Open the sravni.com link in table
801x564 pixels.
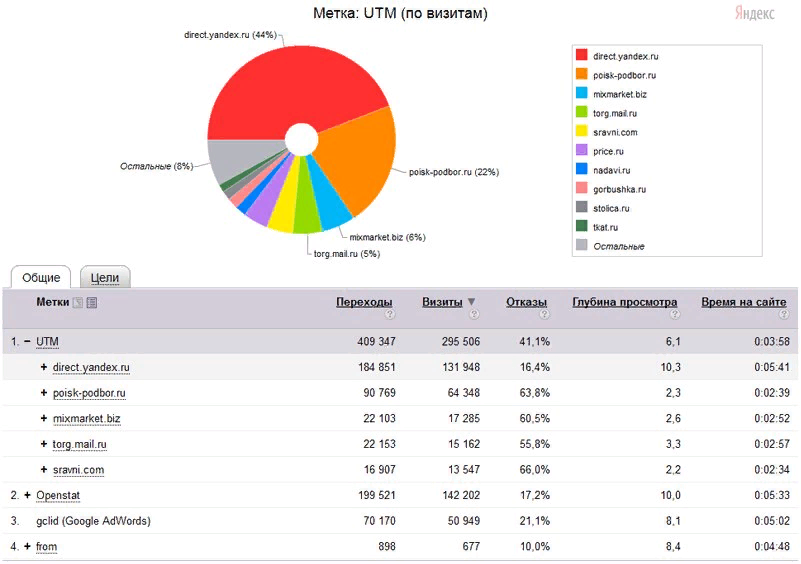(78, 469)
